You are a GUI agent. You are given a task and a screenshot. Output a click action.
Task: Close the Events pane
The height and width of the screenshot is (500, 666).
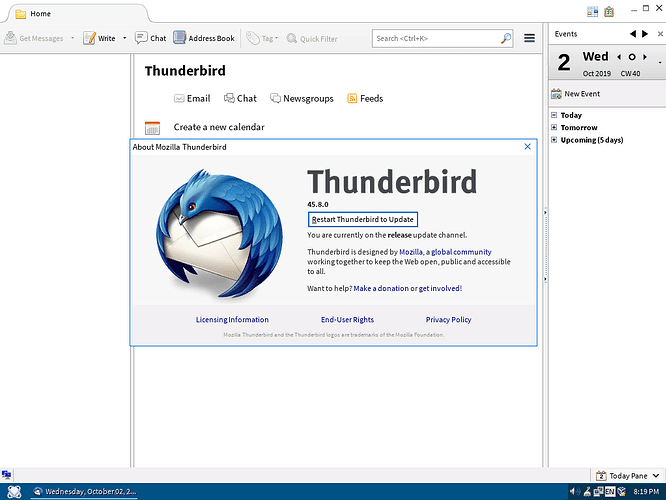point(660,34)
